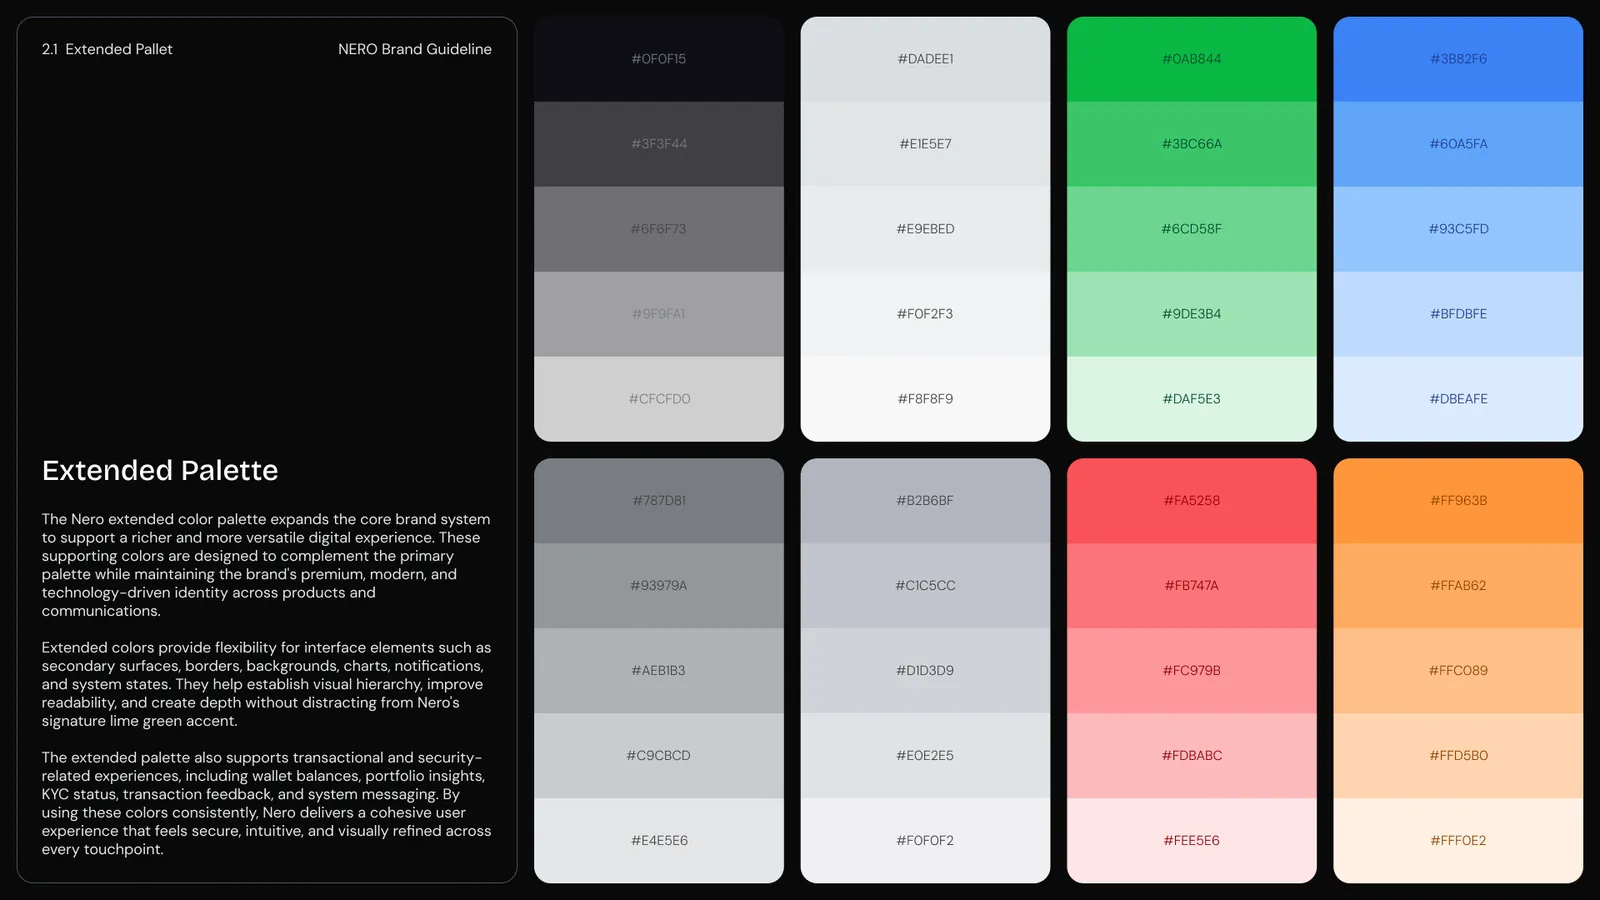This screenshot has height=900, width=1600.
Task: Click the Extended Palette heading
Action: pyautogui.click(x=160, y=470)
